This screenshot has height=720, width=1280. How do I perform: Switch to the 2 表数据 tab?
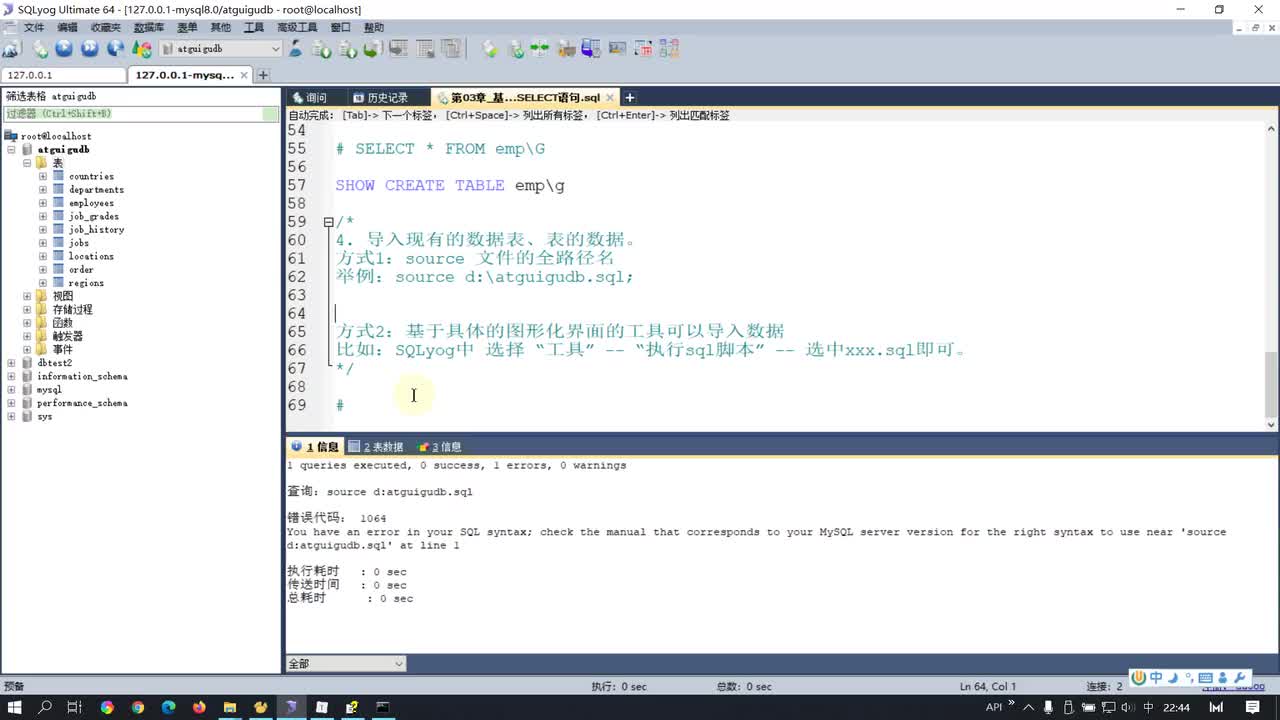click(376, 447)
